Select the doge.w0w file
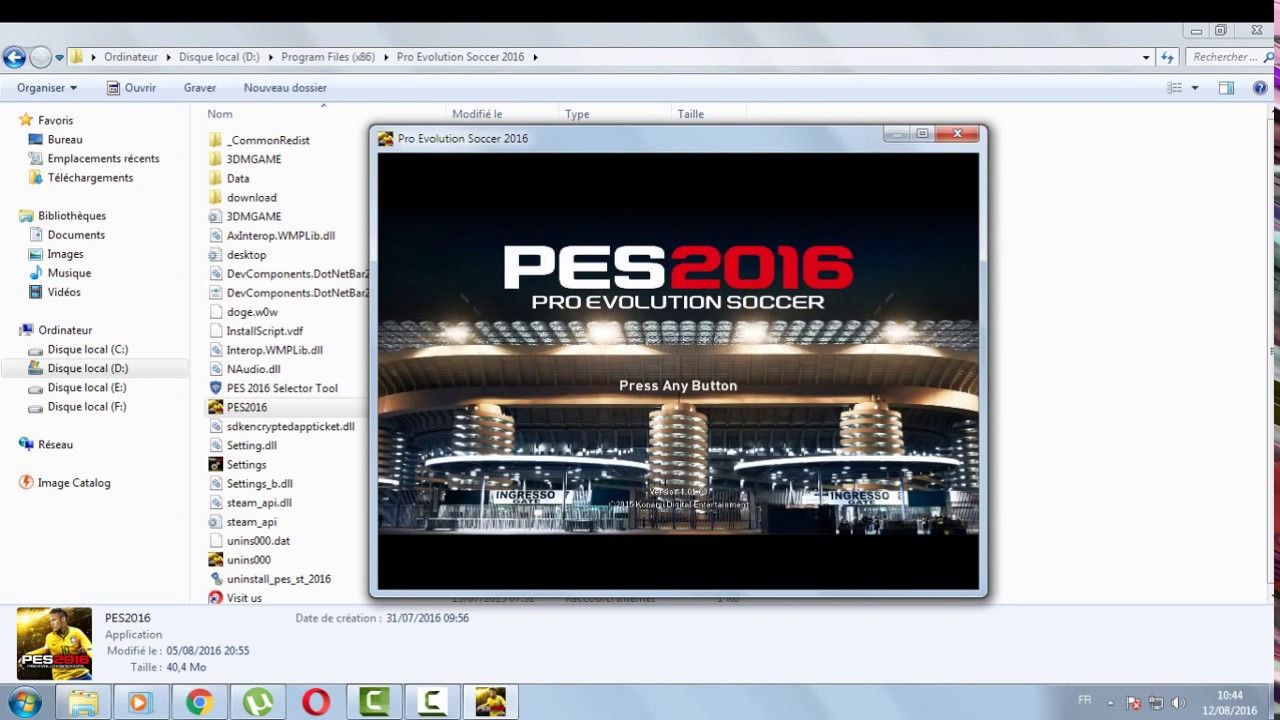The width and height of the screenshot is (1280, 720). tap(252, 312)
